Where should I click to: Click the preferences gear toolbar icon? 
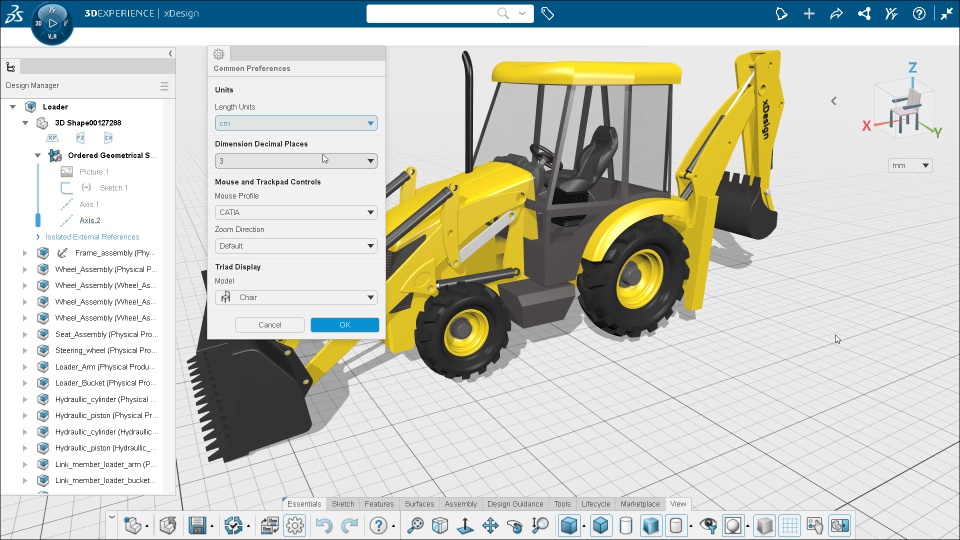tap(294, 525)
